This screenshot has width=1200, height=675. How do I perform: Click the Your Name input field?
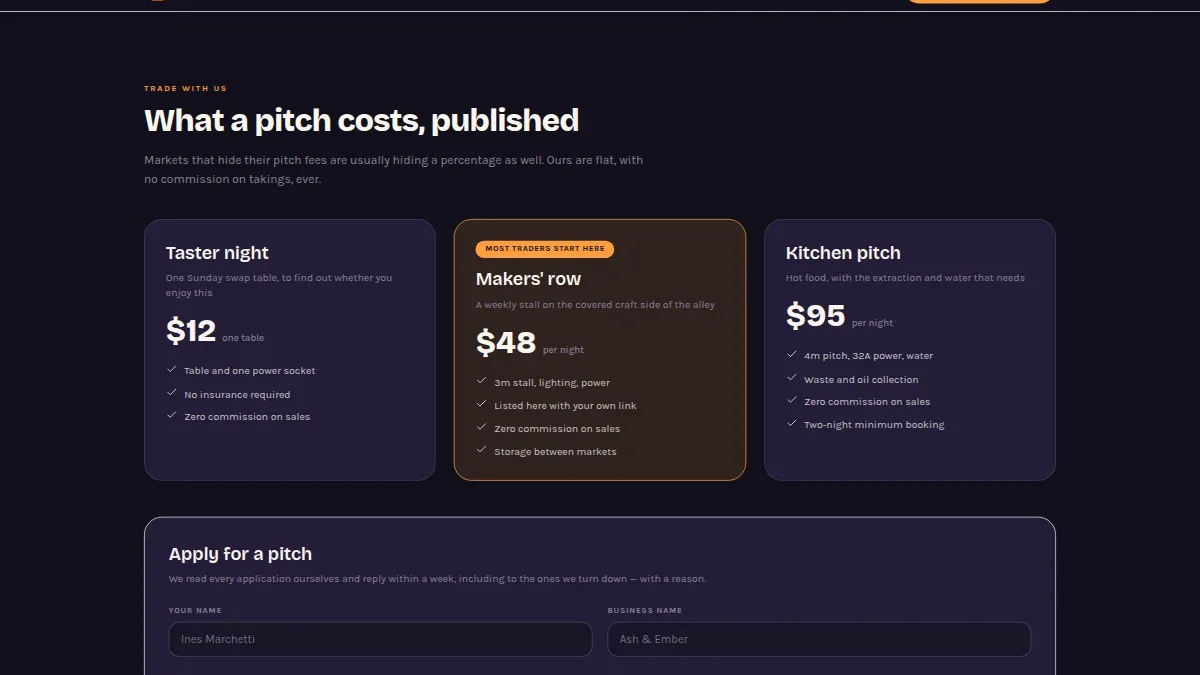380,639
